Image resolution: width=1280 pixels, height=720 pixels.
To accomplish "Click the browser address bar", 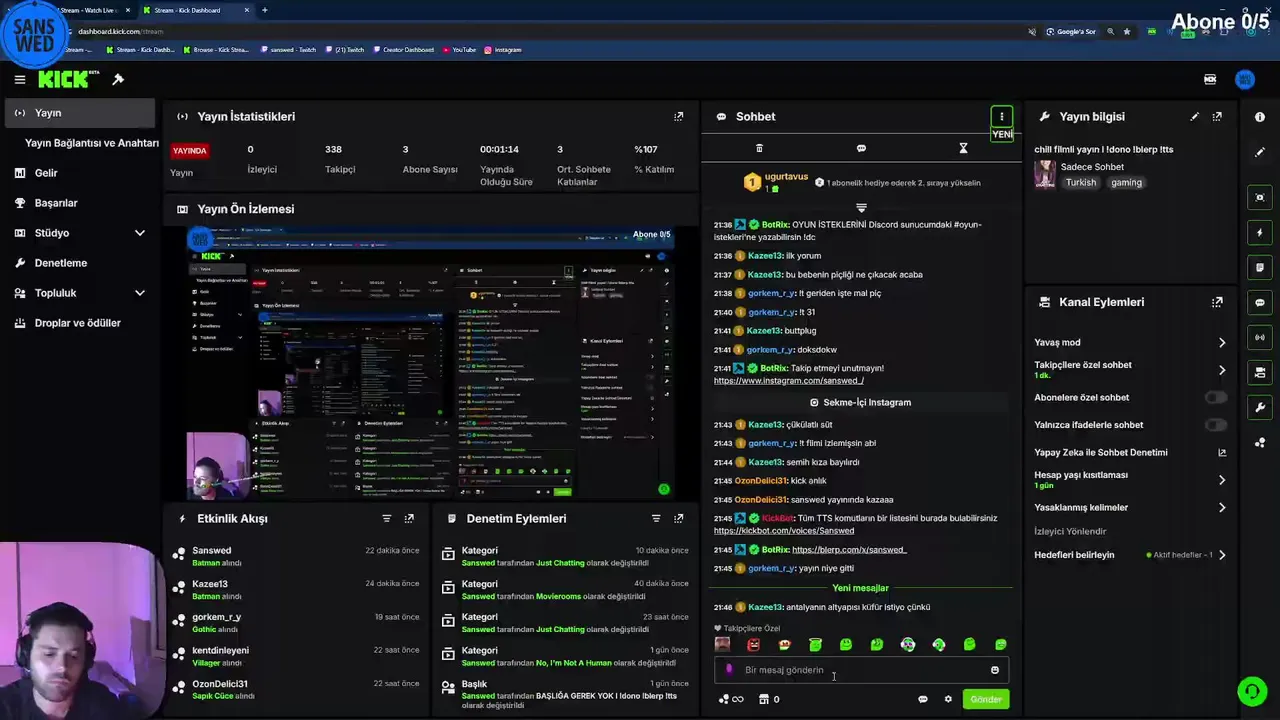I will click(x=540, y=31).
